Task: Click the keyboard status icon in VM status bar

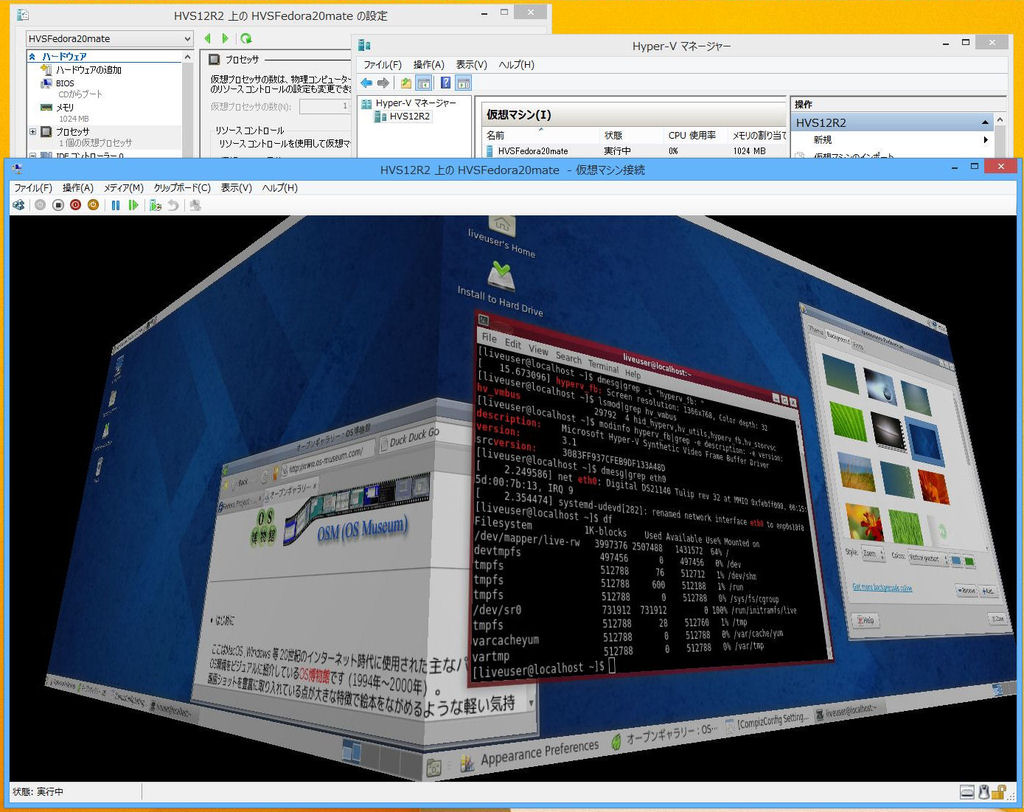Action: pyautogui.click(x=967, y=792)
